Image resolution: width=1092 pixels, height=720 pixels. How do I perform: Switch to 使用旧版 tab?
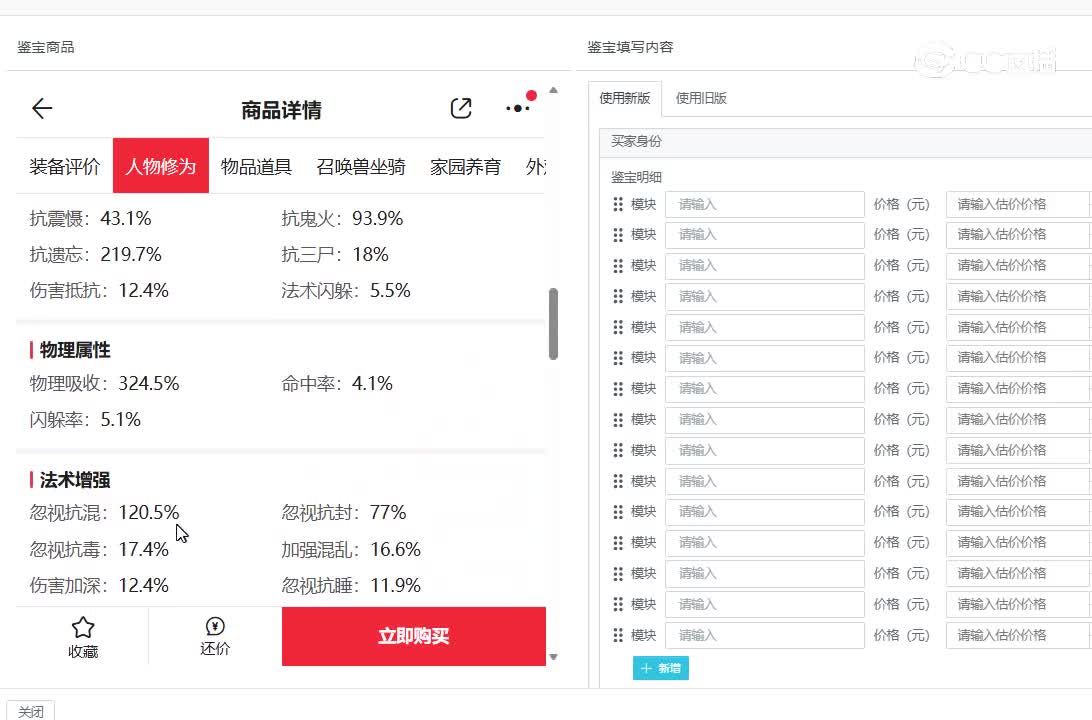[701, 98]
